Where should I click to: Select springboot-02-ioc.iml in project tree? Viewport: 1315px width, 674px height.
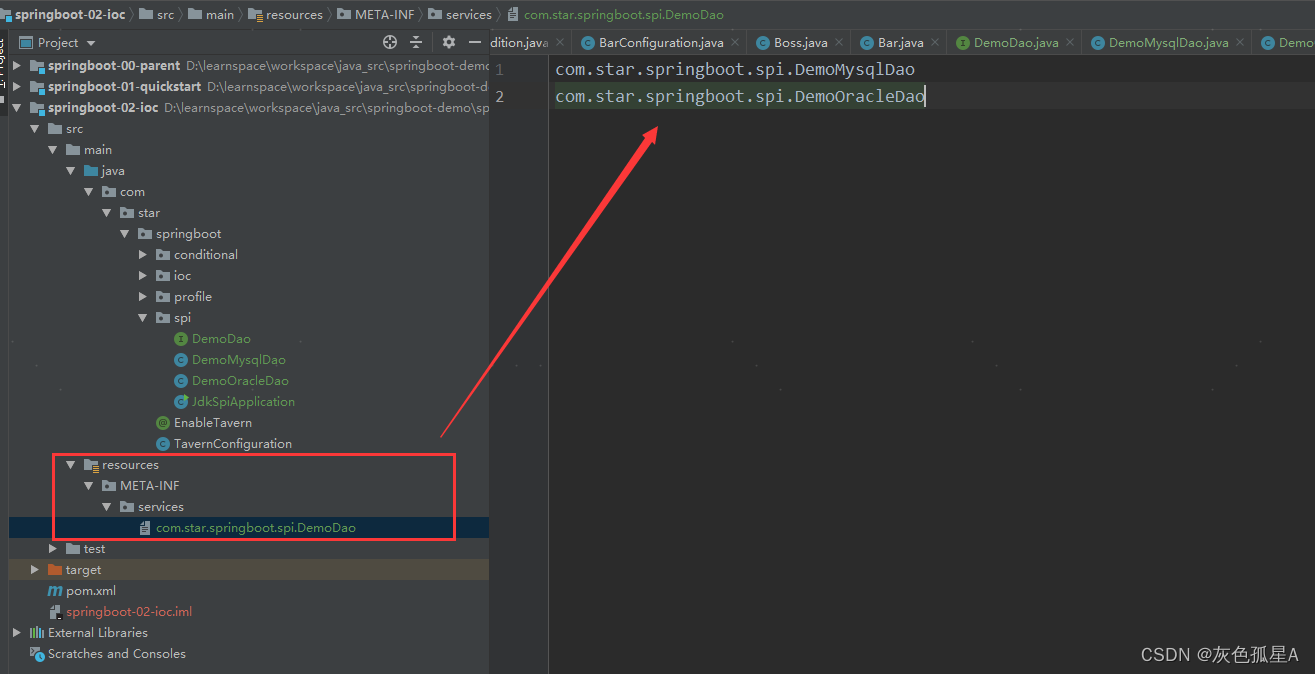pyautogui.click(x=129, y=612)
